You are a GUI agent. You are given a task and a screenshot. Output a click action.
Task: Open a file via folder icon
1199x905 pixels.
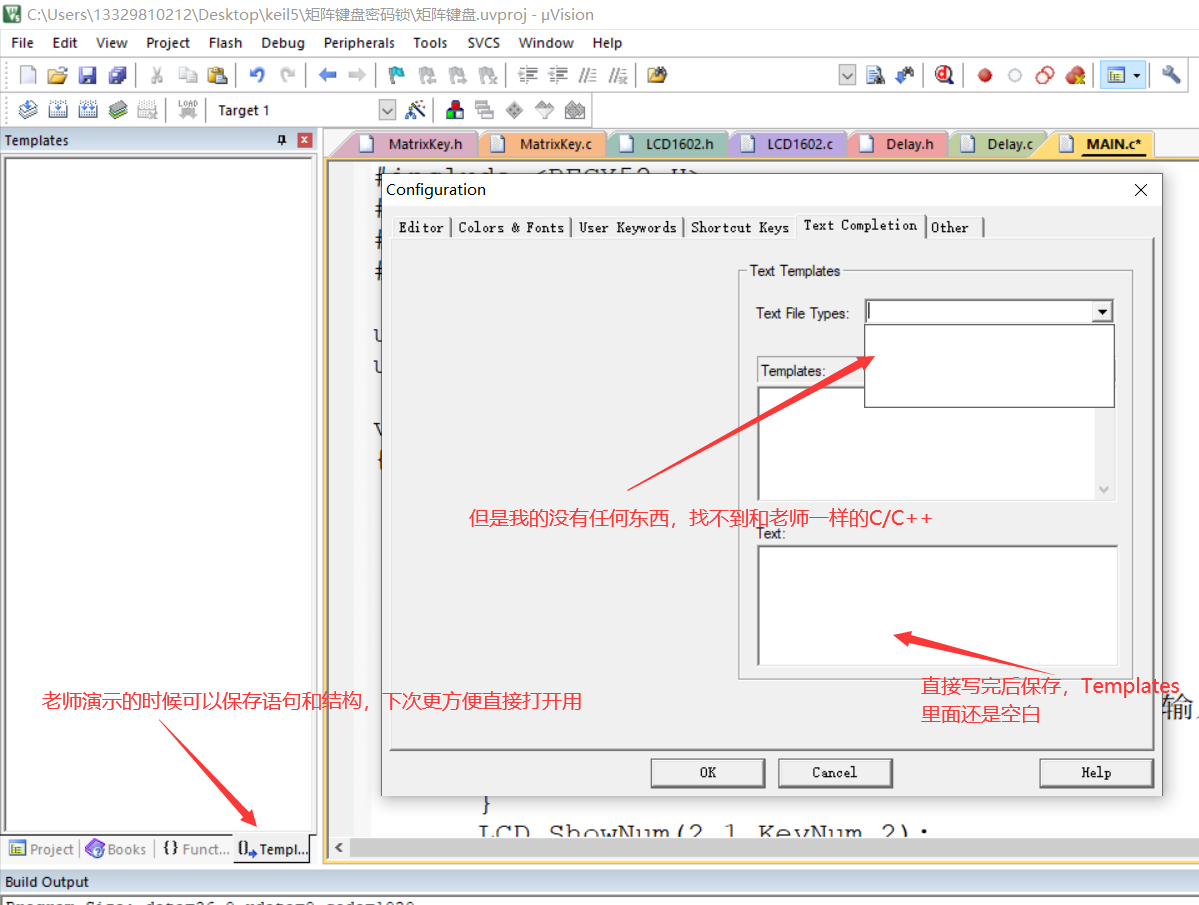tap(57, 75)
